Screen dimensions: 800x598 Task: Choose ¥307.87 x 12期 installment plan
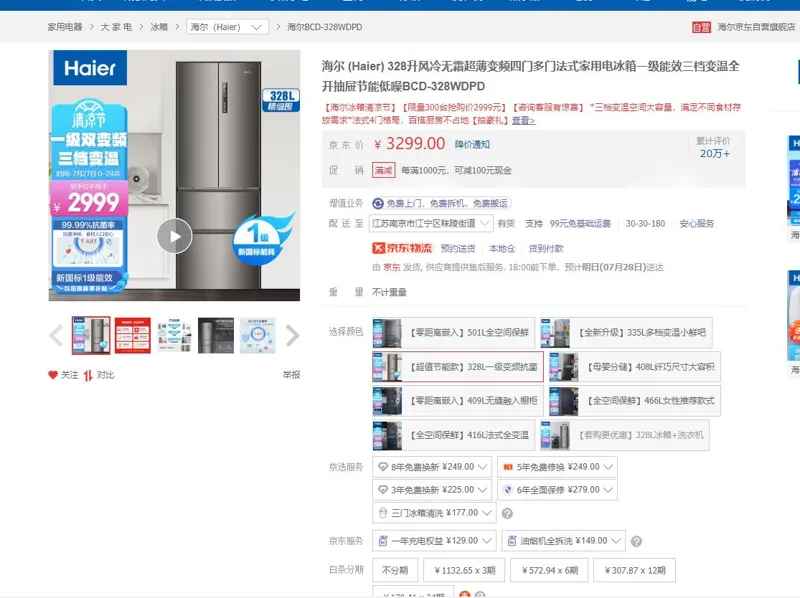tap(634, 570)
